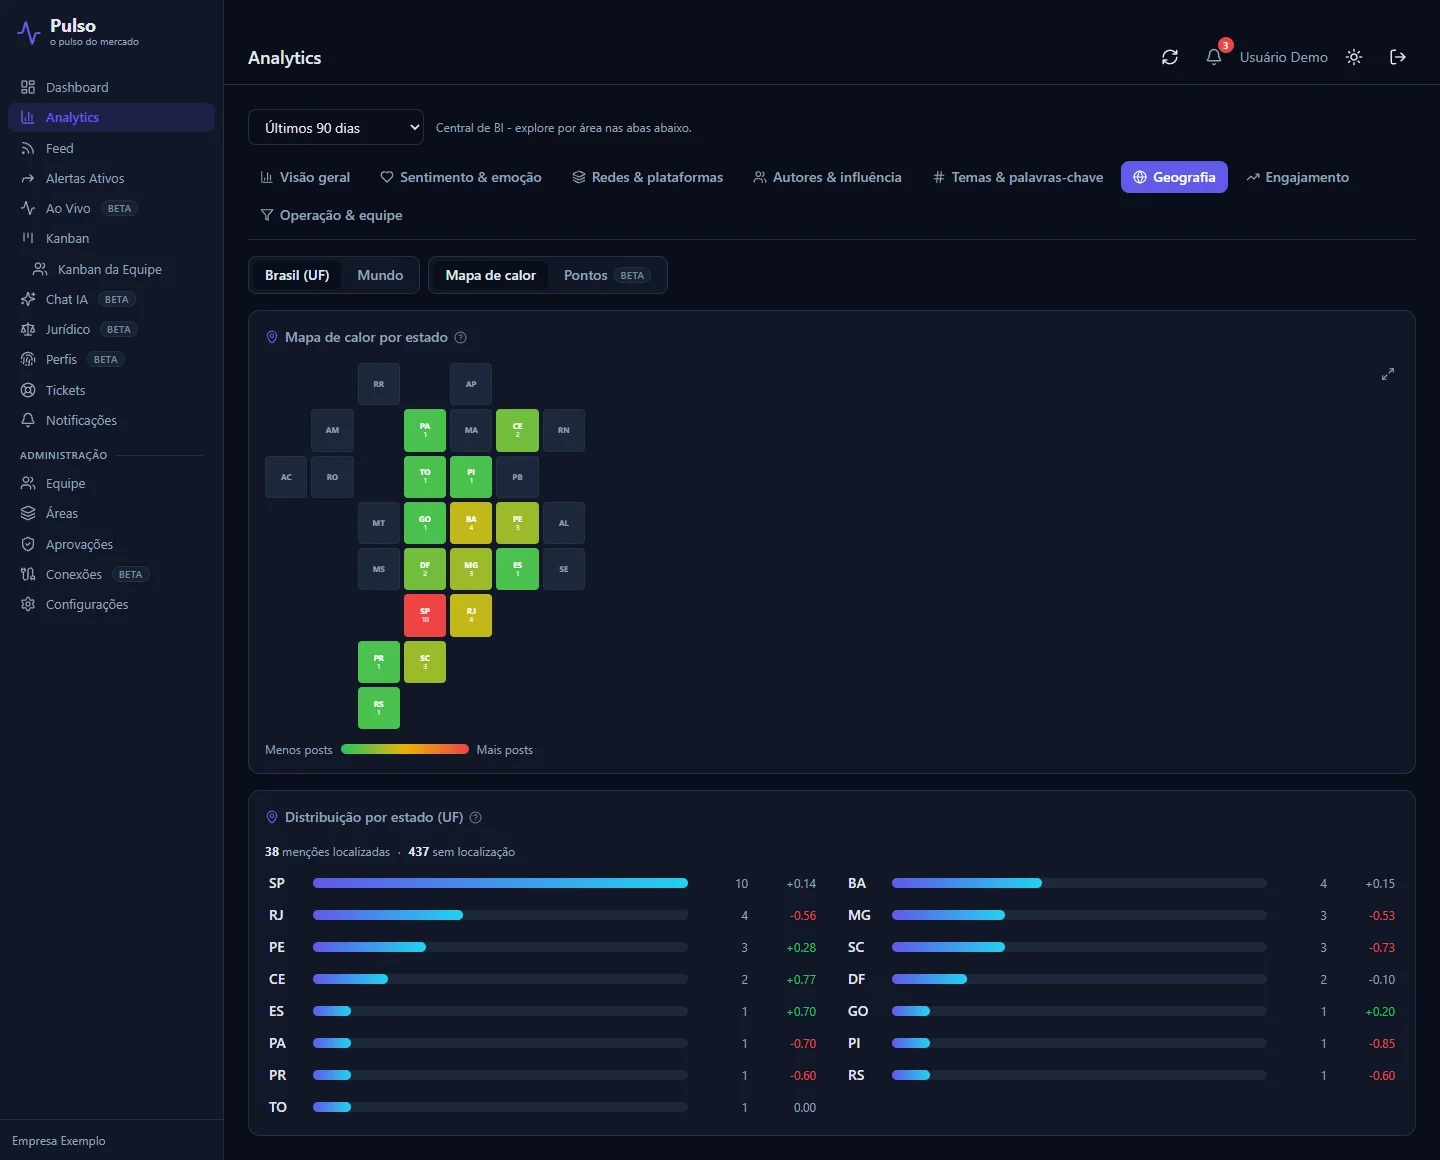Open Aprovações page
Screen dimensions: 1440x1160
pyautogui.click(x=111, y=544)
